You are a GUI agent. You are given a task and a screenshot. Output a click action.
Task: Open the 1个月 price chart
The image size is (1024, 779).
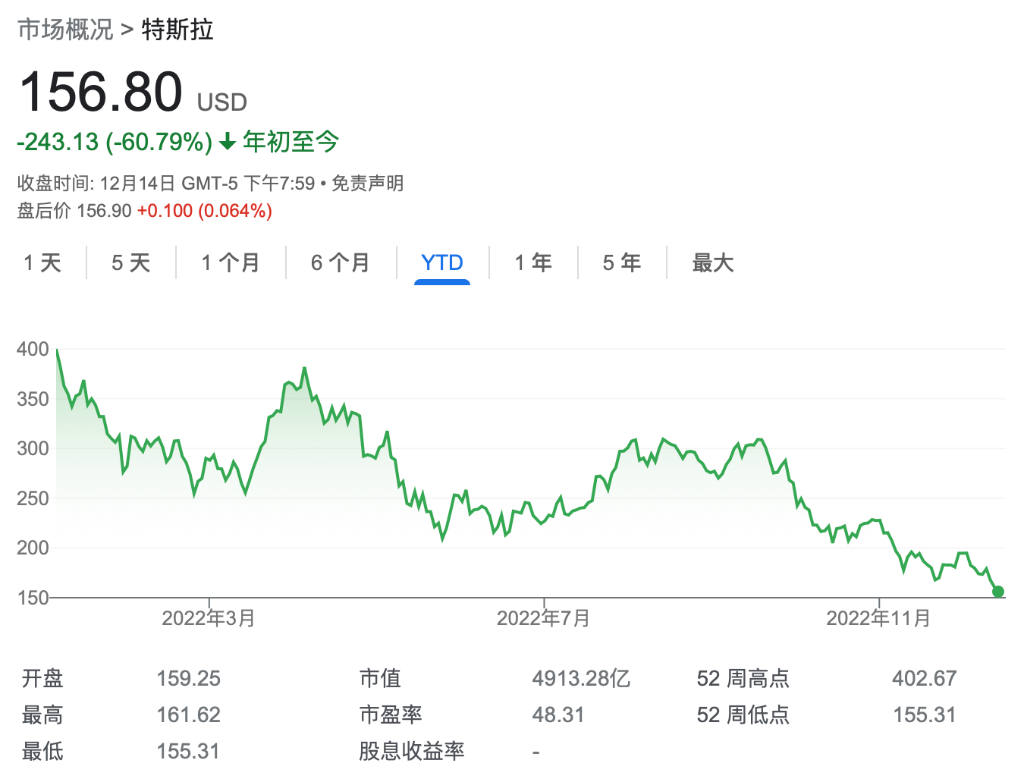(x=231, y=262)
